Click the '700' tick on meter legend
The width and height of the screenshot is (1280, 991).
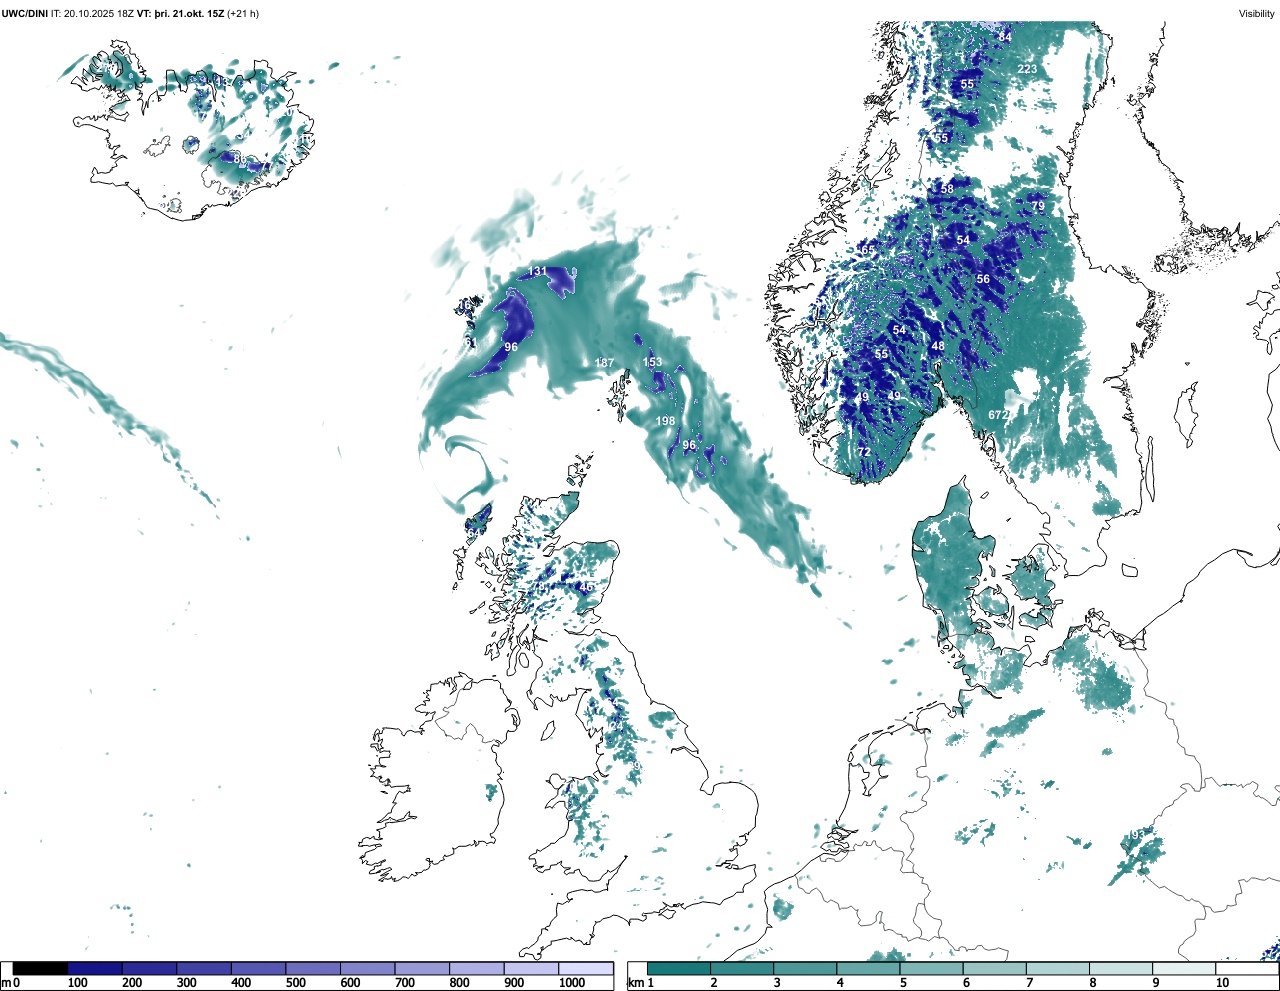point(405,983)
